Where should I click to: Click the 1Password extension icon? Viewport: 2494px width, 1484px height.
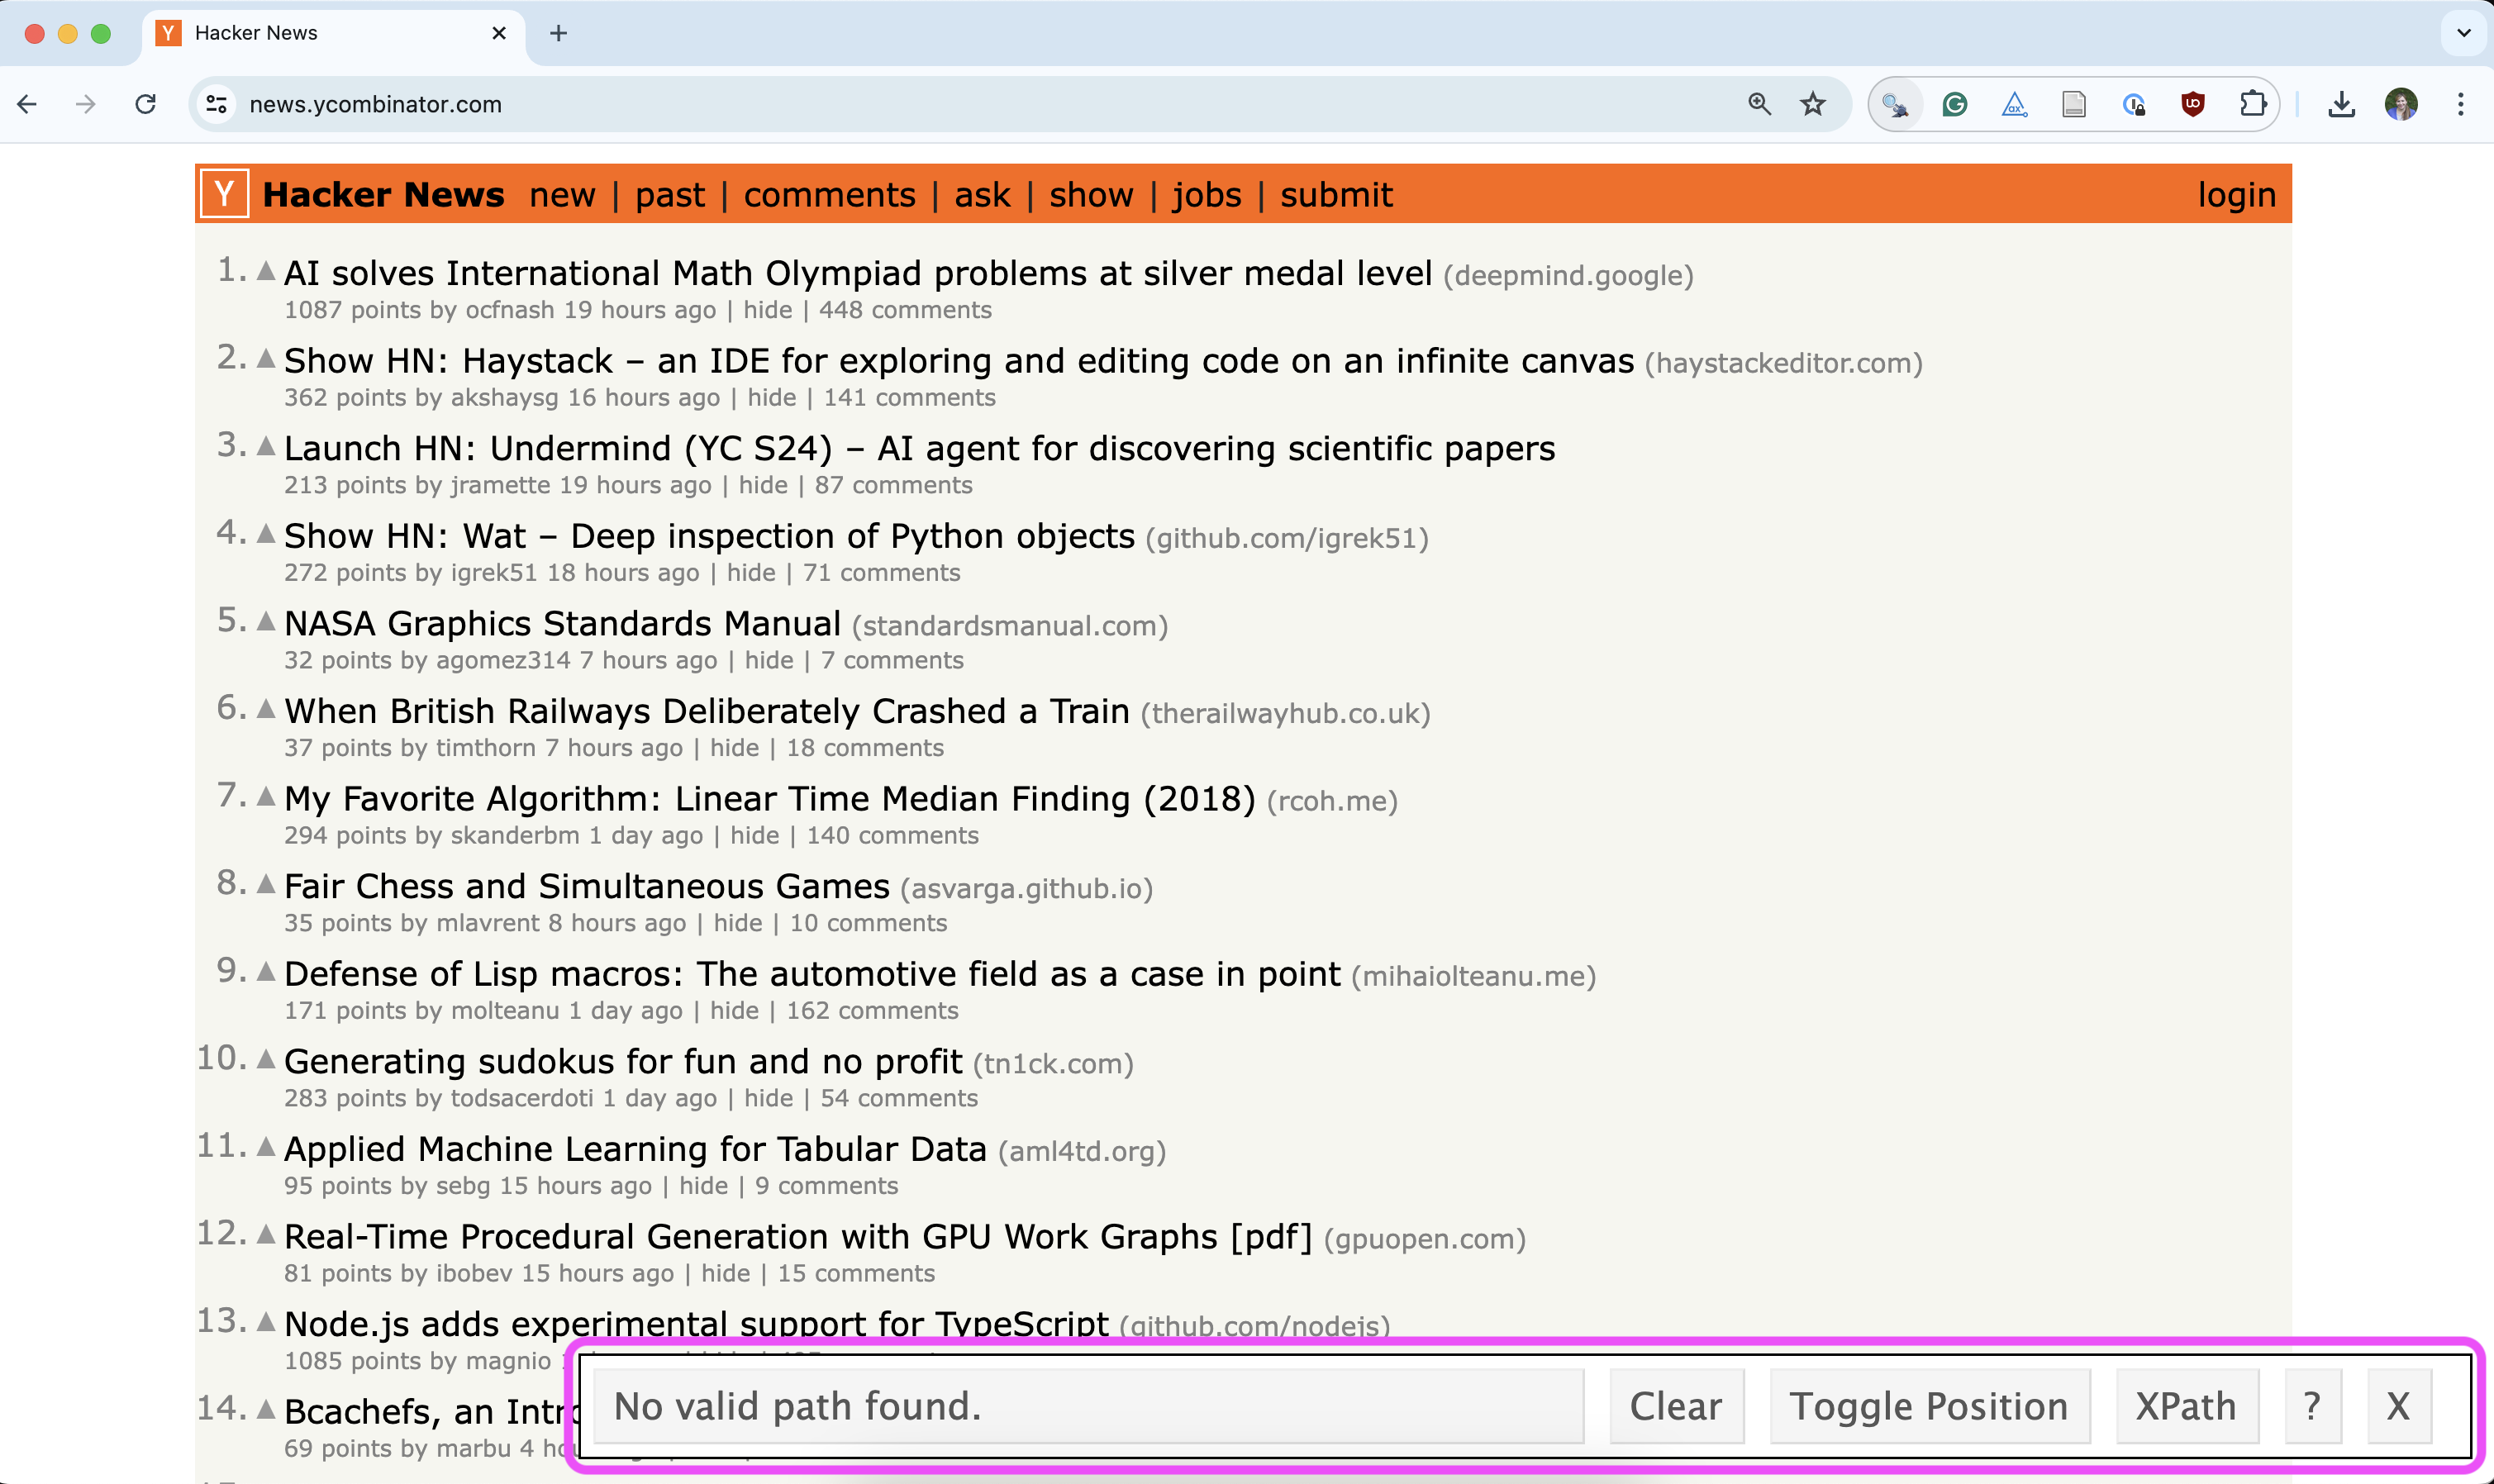point(2133,104)
